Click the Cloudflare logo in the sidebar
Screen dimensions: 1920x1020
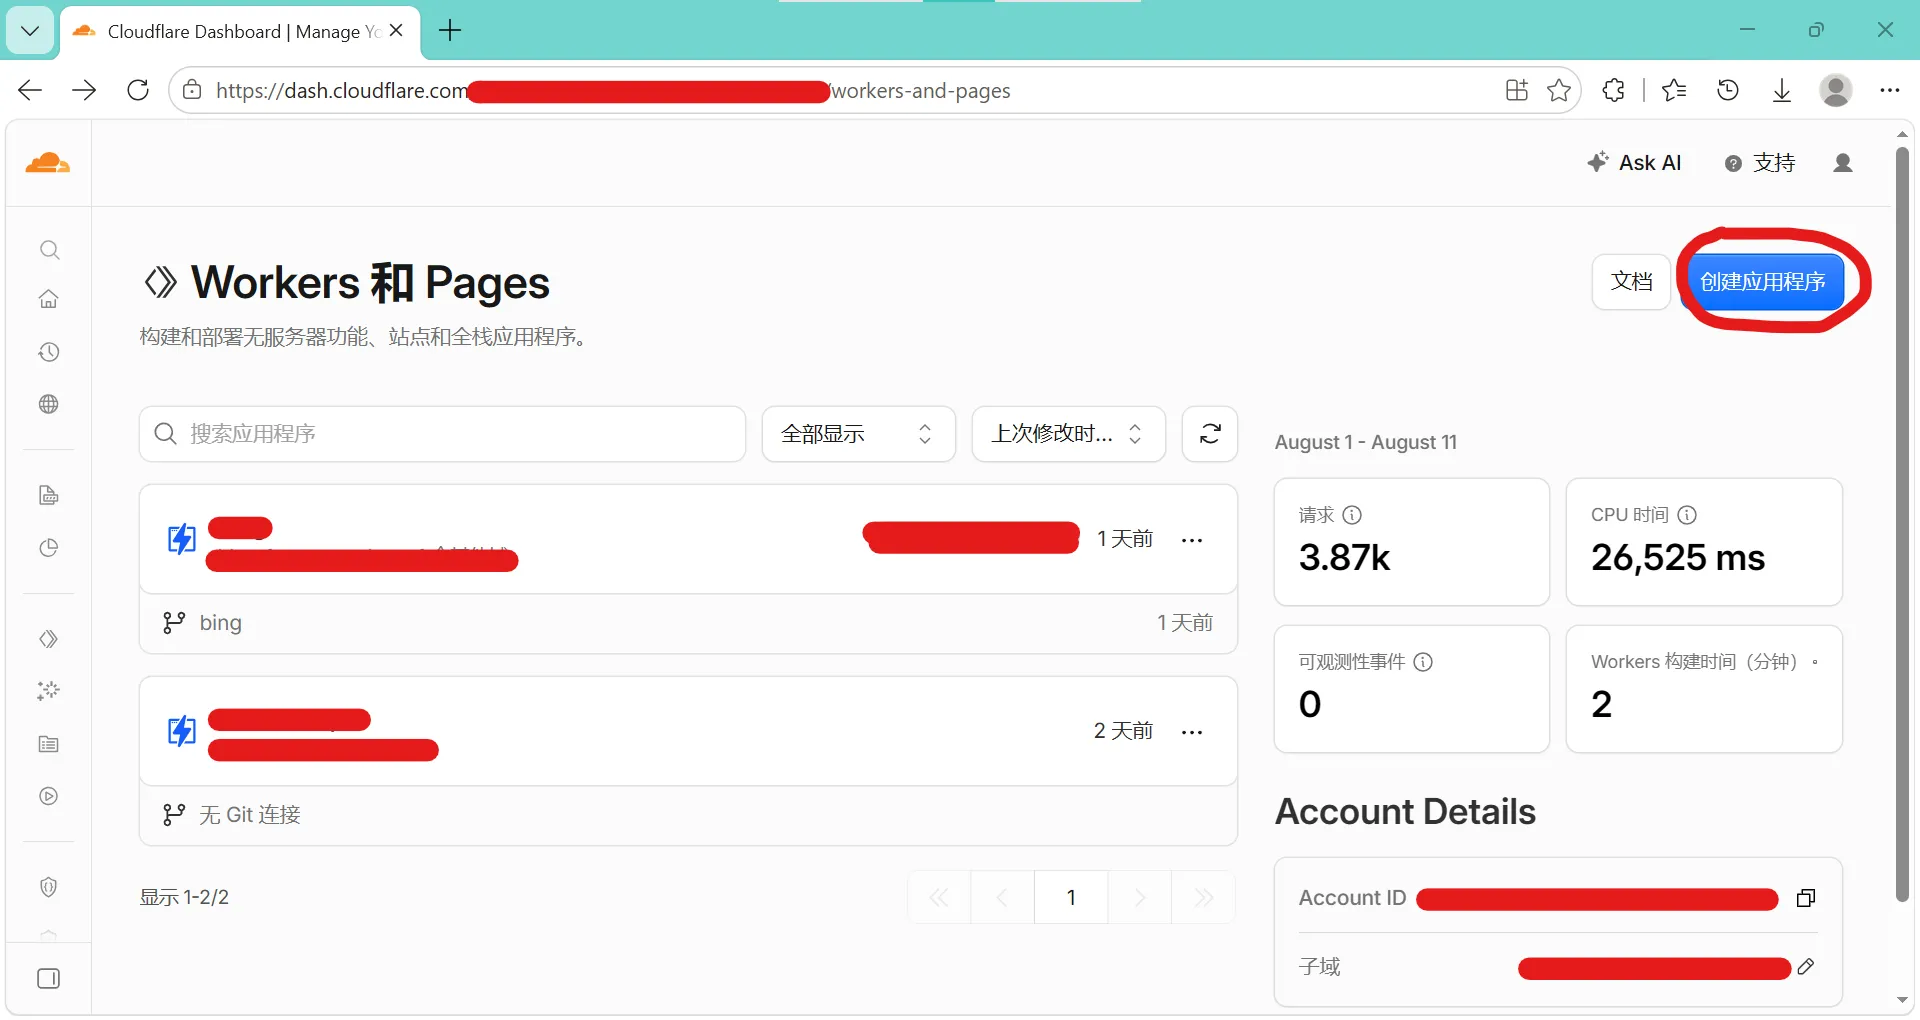coord(48,162)
